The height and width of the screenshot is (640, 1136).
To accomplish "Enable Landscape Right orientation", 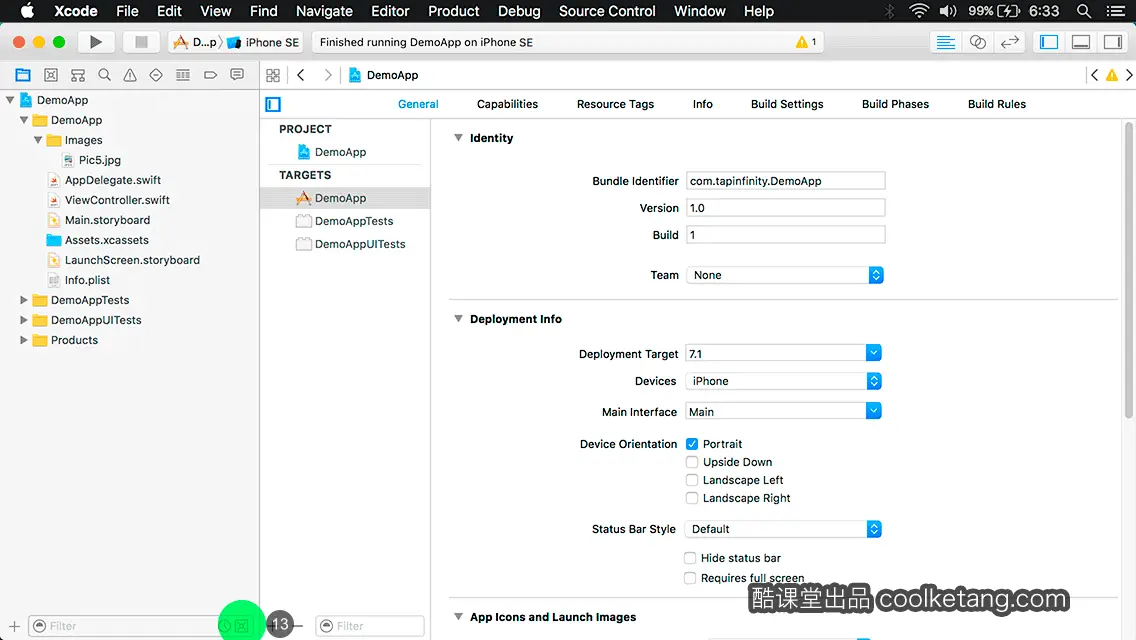I will click(692, 498).
